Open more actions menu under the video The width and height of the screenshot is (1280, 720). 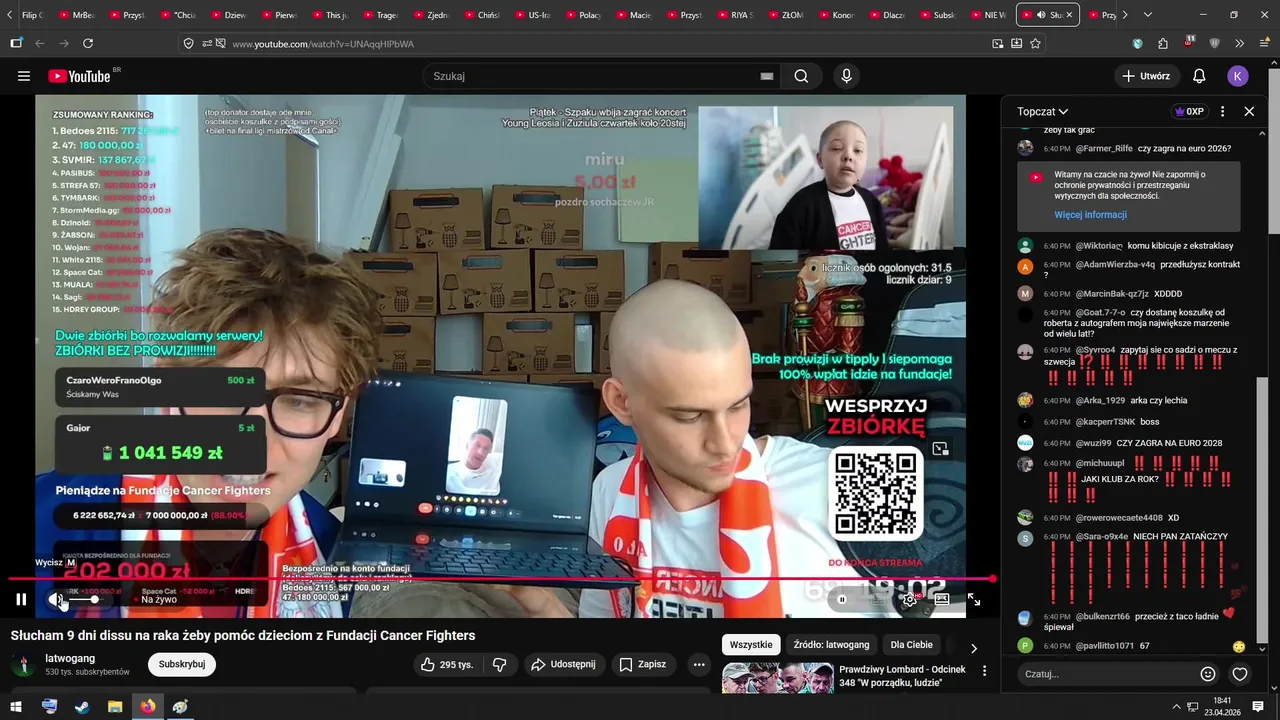pos(699,664)
